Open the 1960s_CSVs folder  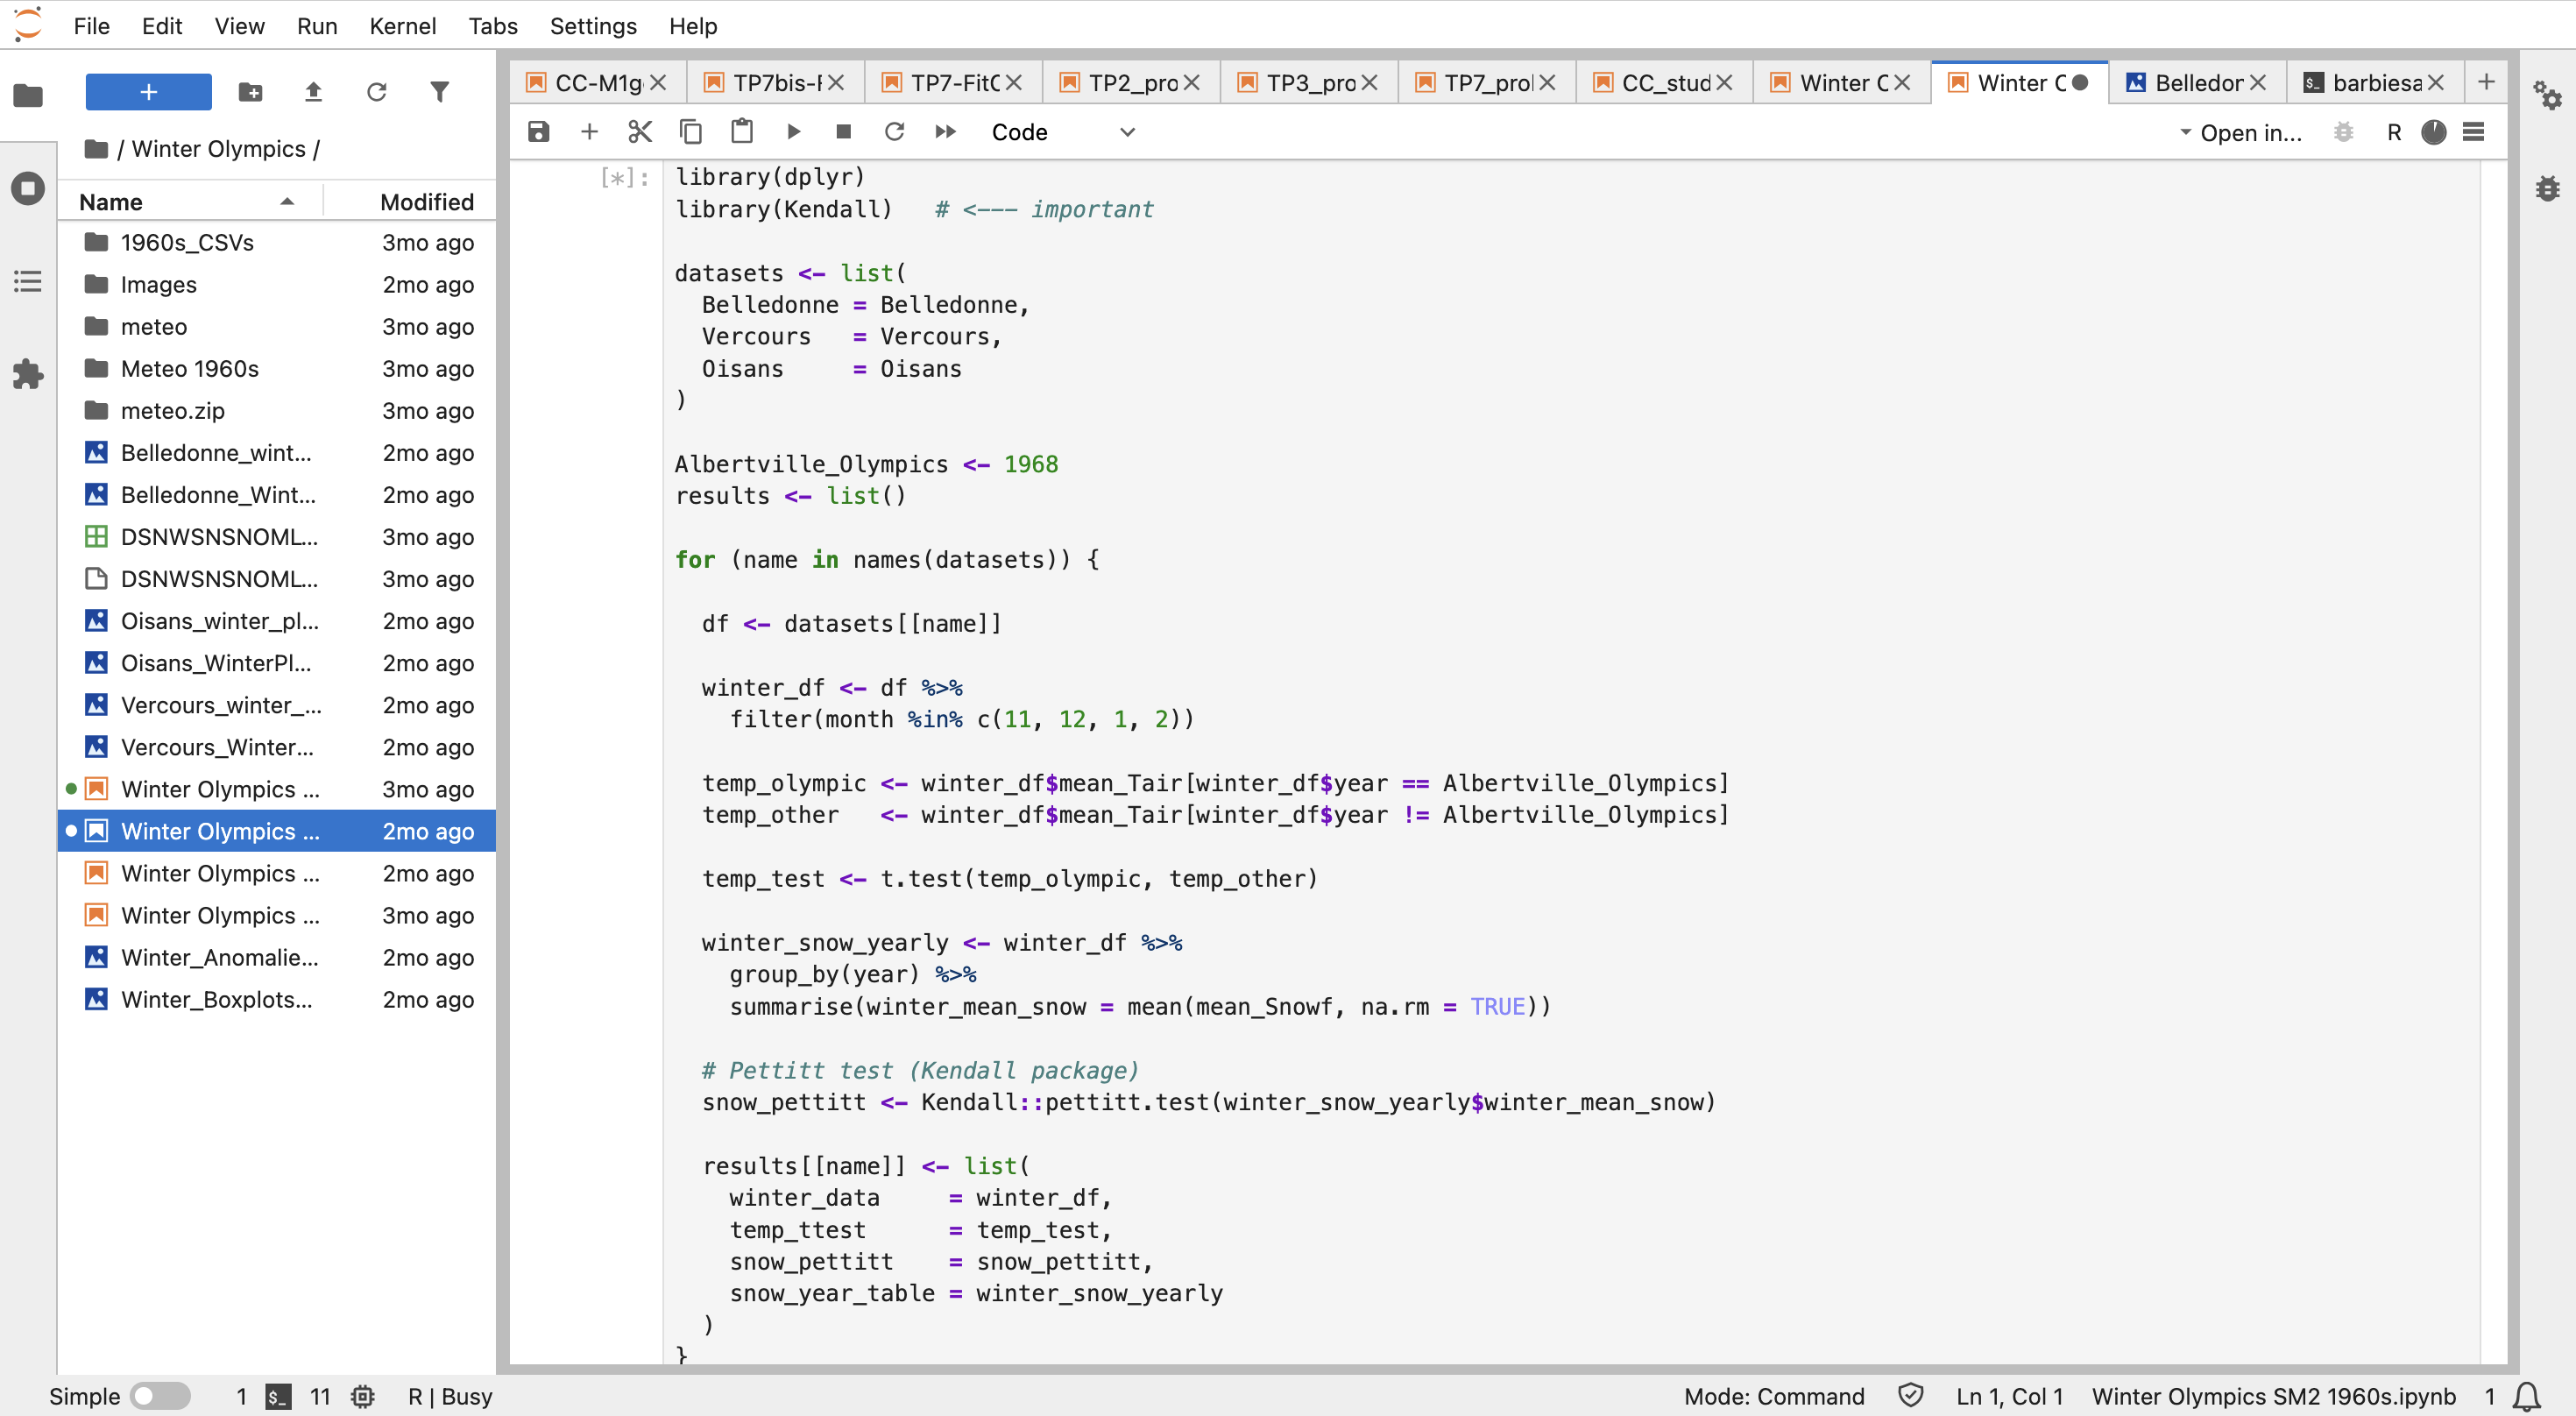187,242
